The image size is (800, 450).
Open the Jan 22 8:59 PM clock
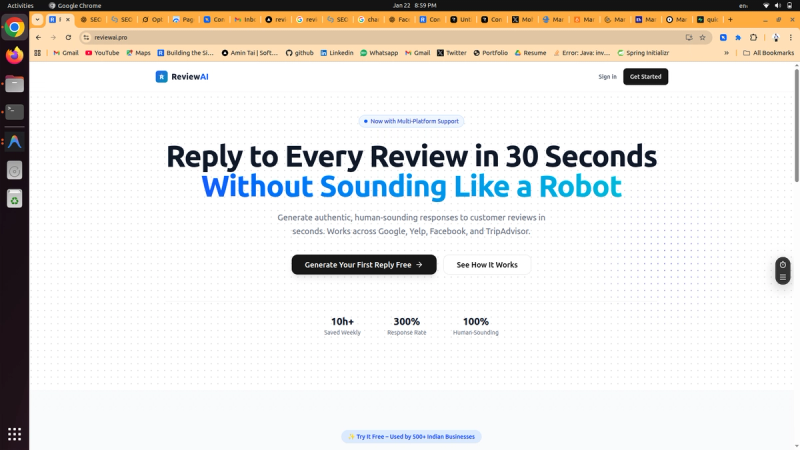coord(414,5)
